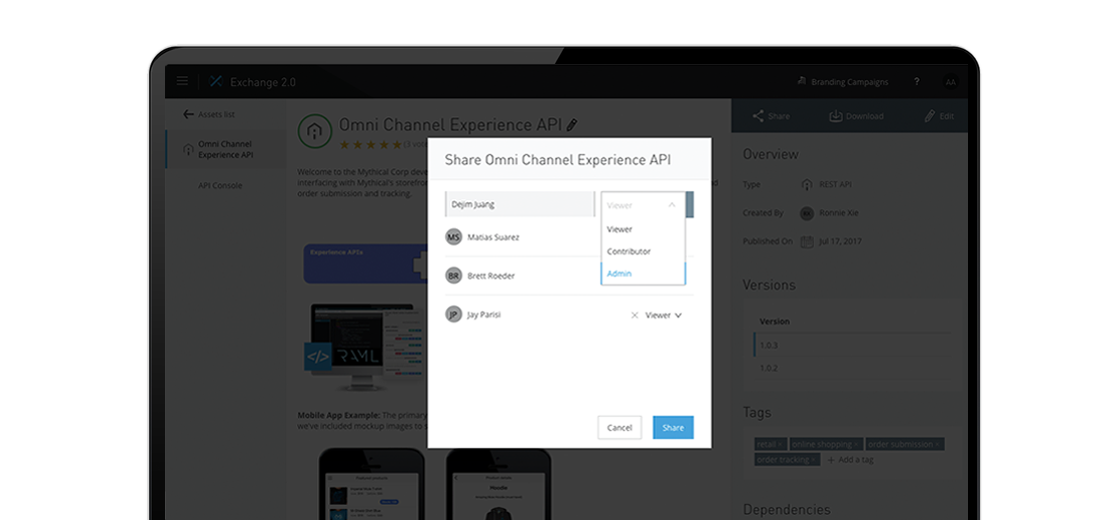Image resolution: width=1120 pixels, height=520 pixels.
Task: Click the Exchange 2.0 logo icon
Action: 216,81
